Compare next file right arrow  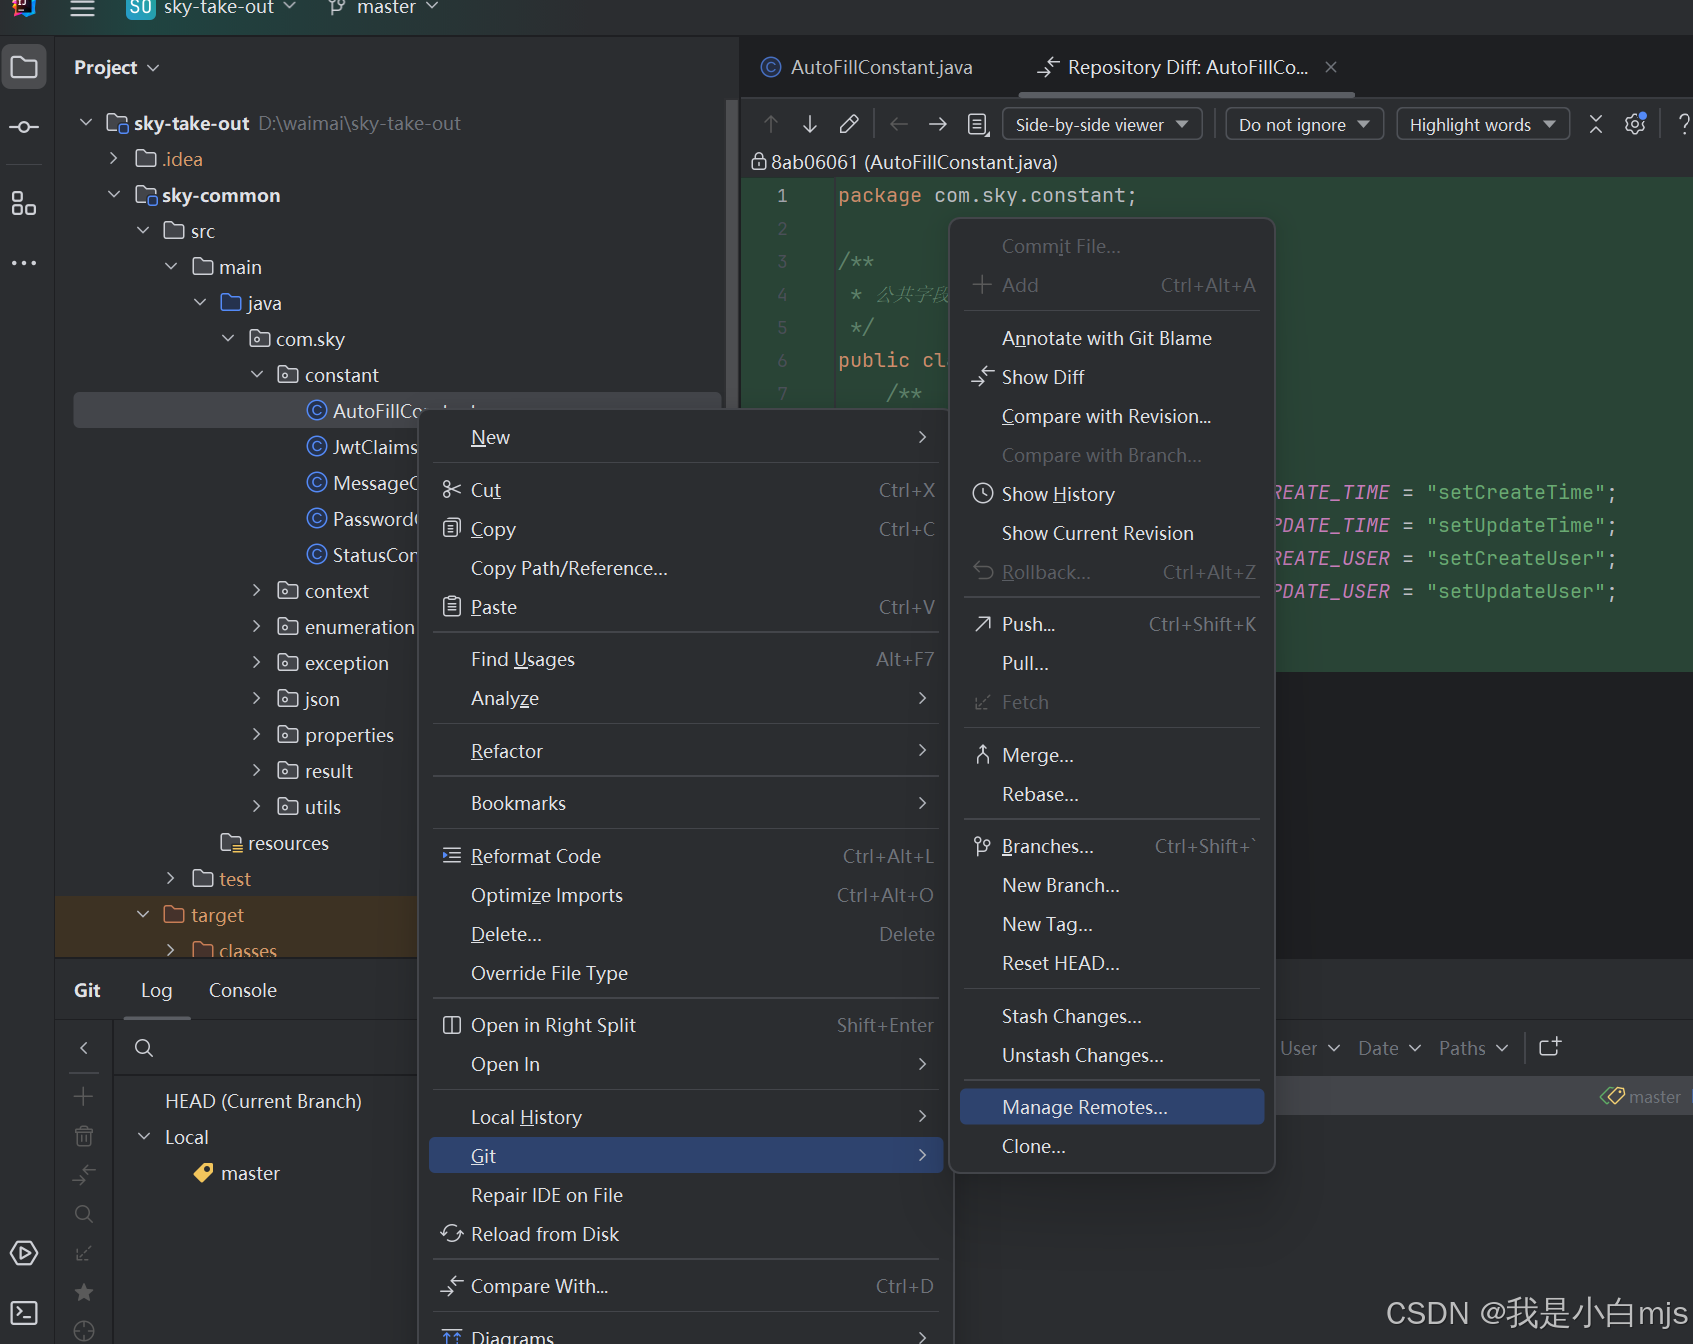pyautogui.click(x=938, y=124)
